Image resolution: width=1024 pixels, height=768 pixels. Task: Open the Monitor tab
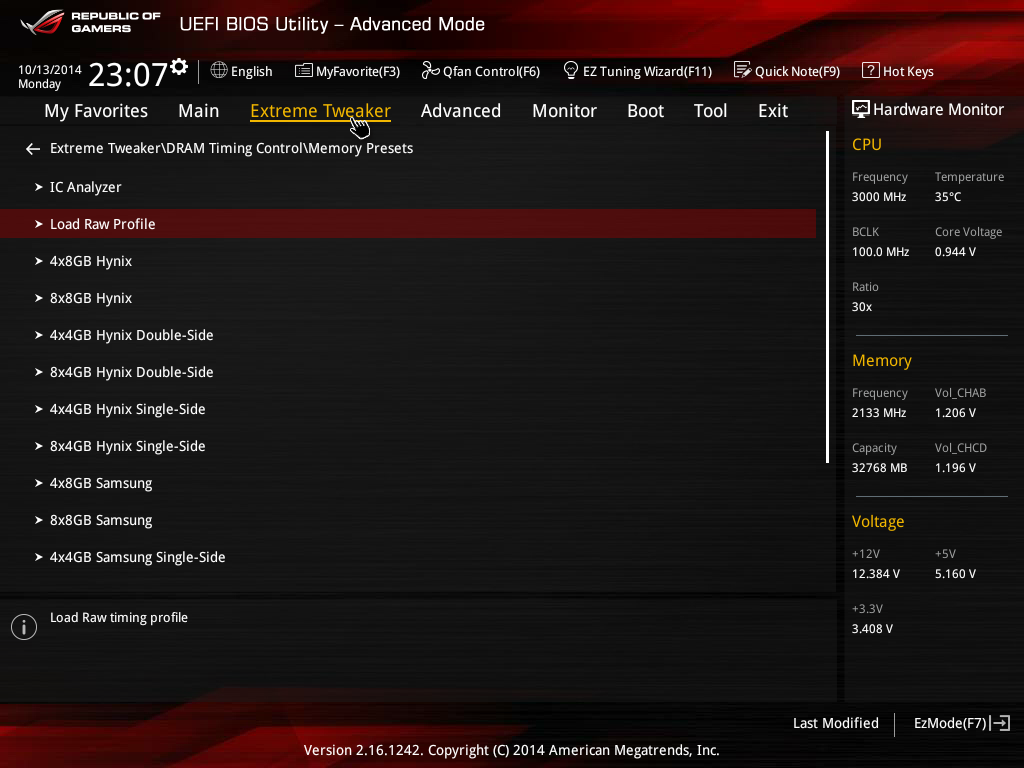click(564, 111)
